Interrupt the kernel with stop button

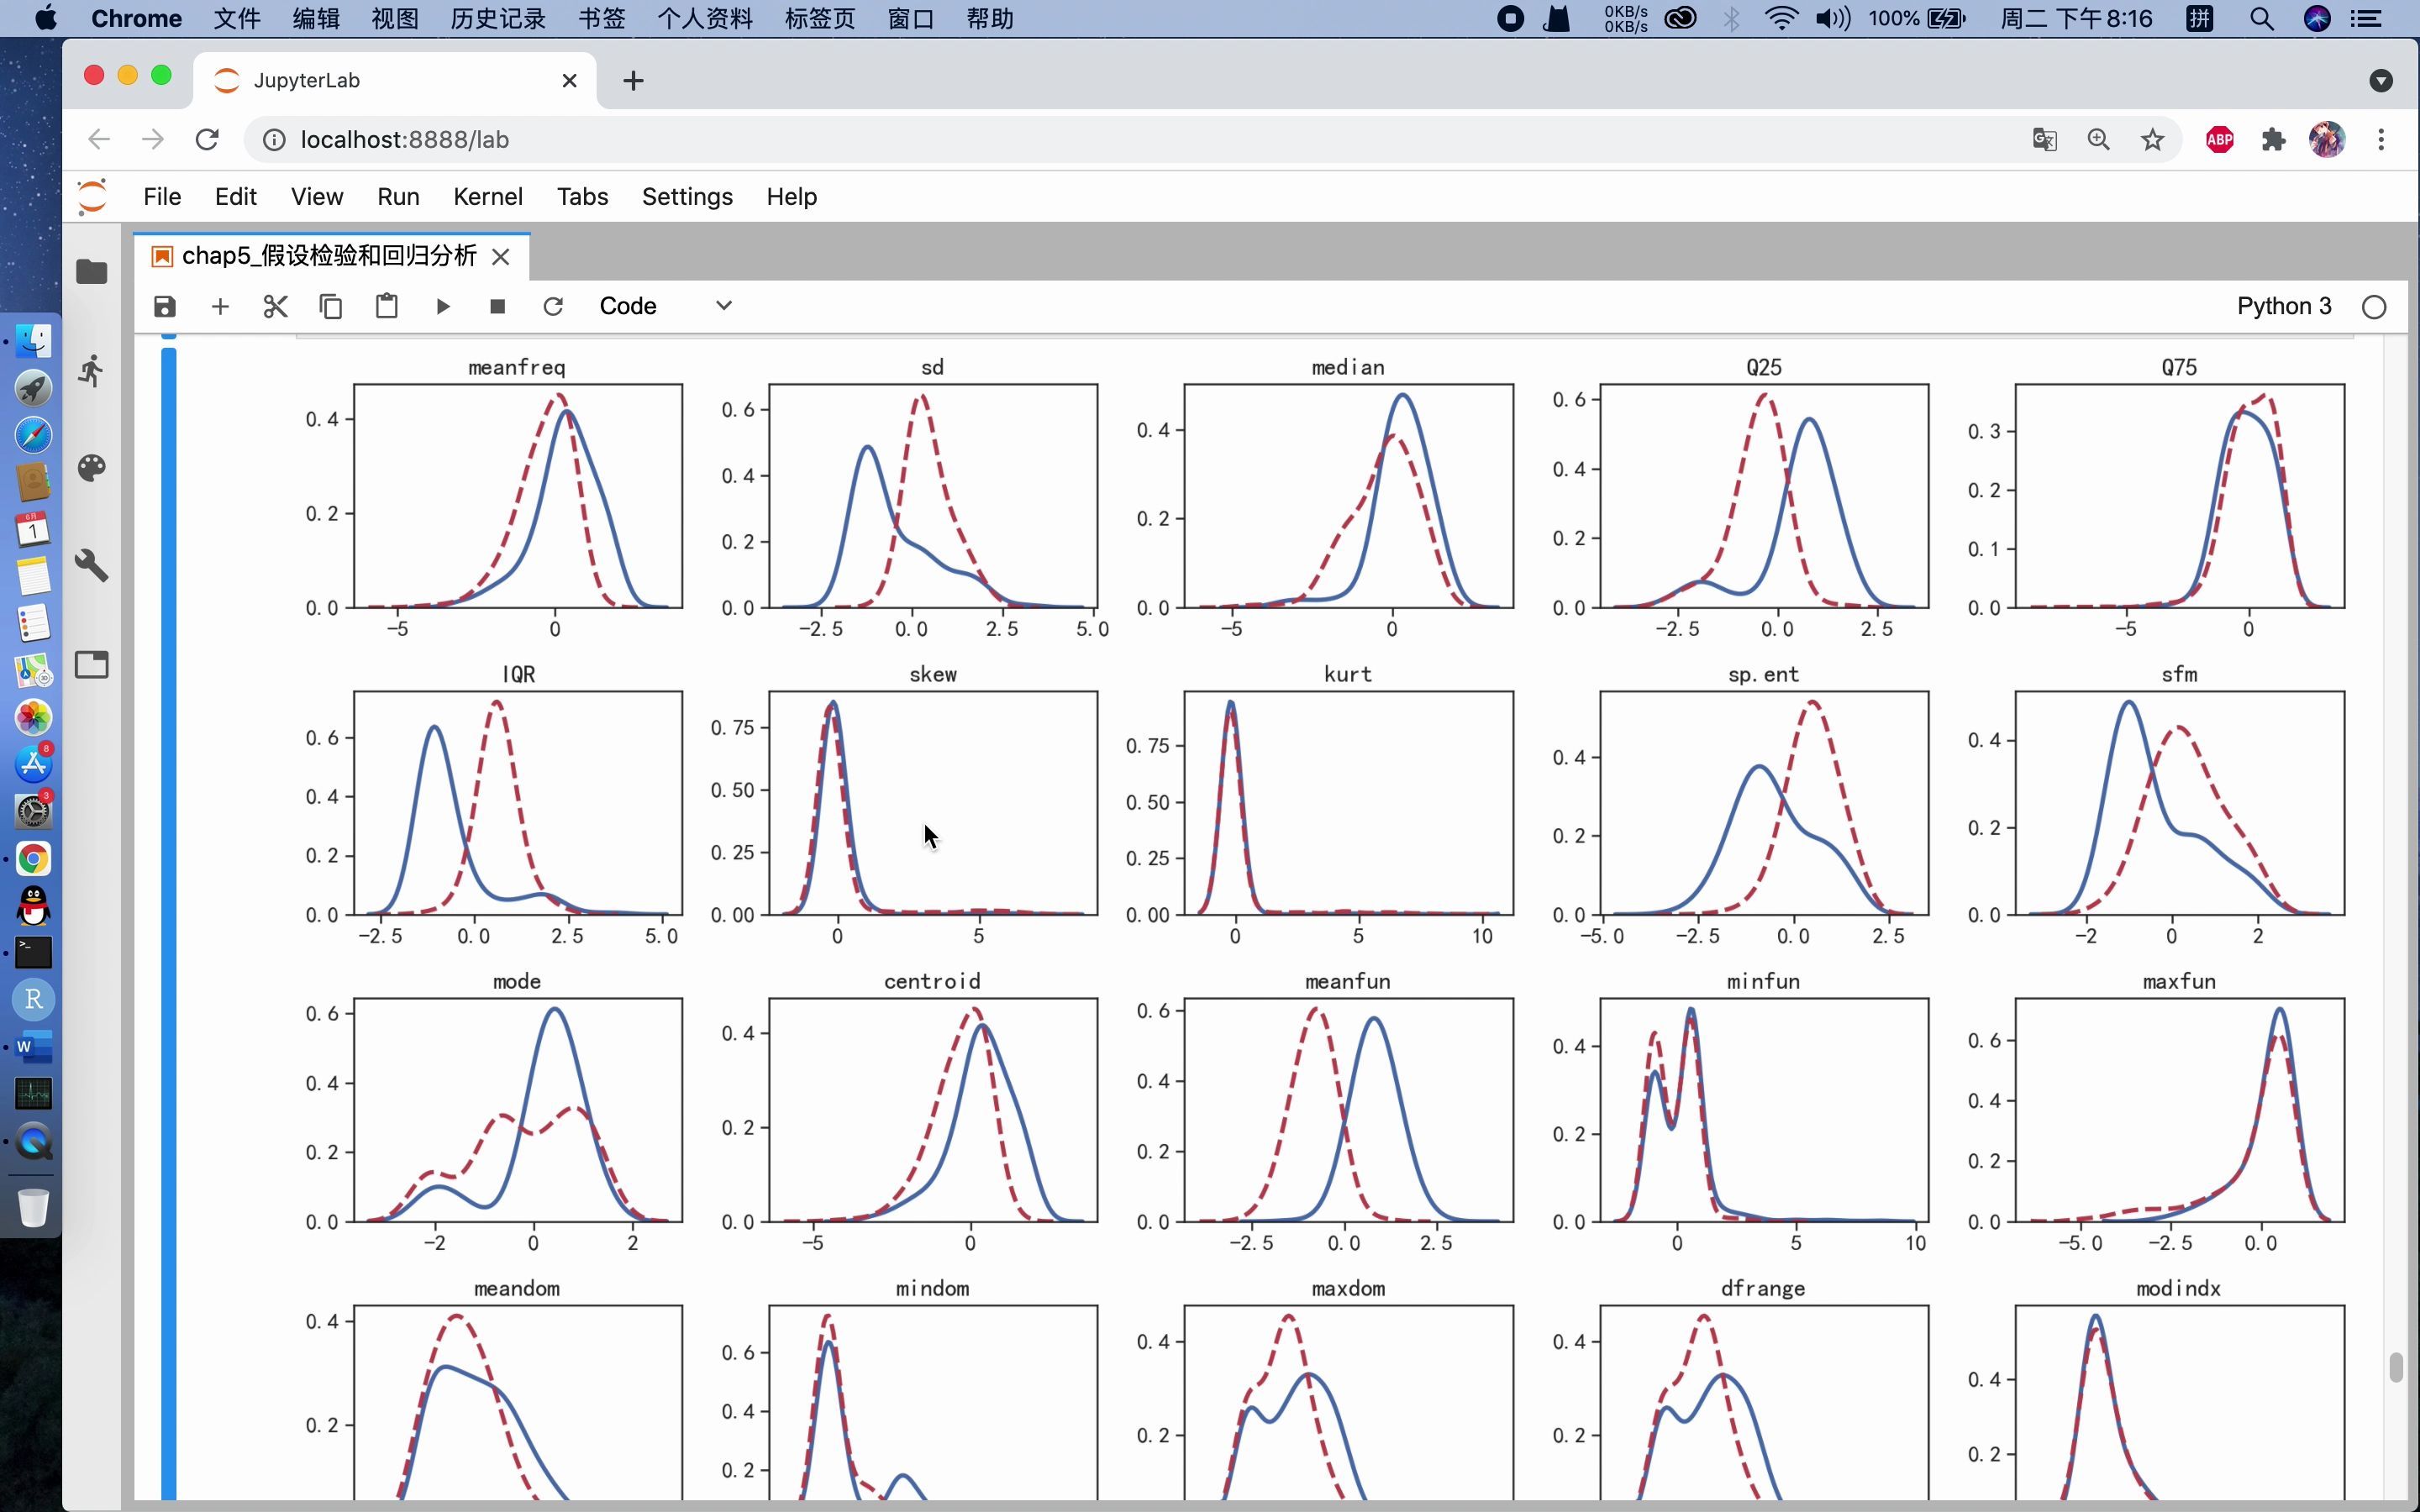pyautogui.click(x=498, y=306)
